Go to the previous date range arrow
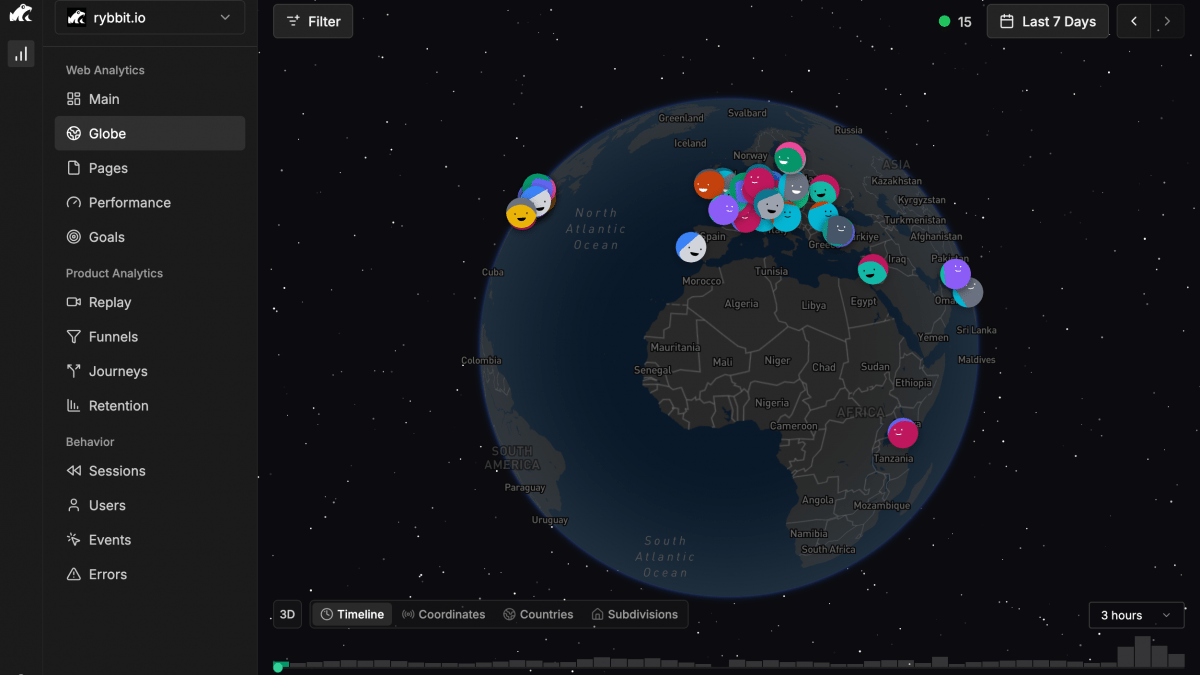Screen dimensions: 1200x675 [x=1134, y=22]
